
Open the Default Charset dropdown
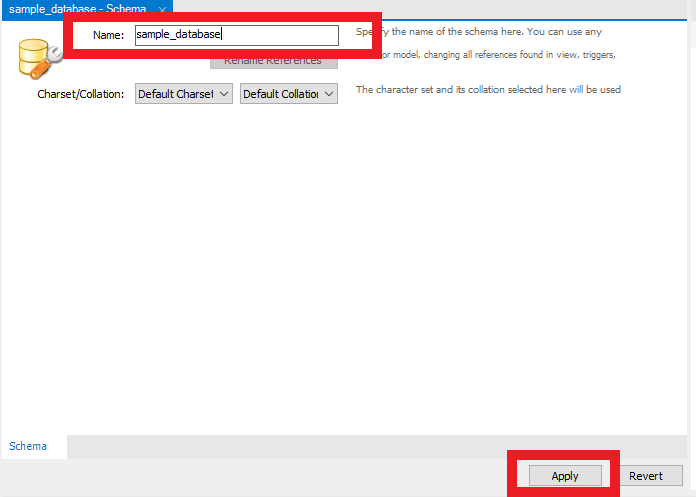[184, 94]
